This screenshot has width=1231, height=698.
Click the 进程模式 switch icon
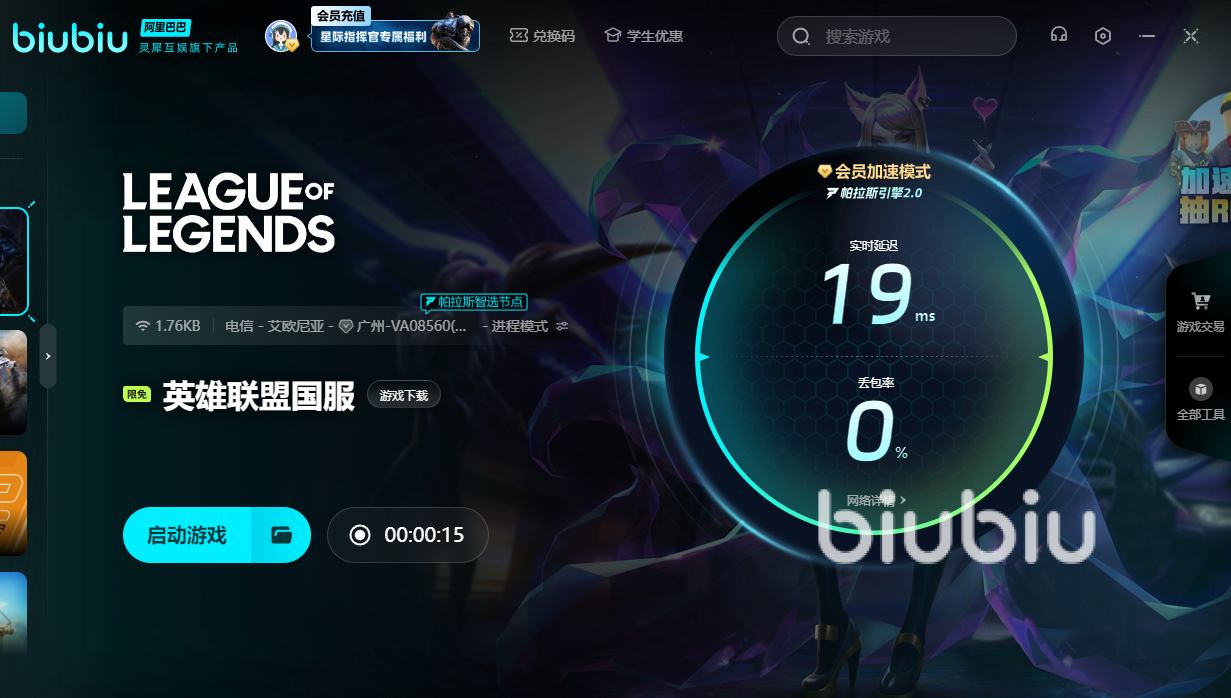click(x=562, y=326)
